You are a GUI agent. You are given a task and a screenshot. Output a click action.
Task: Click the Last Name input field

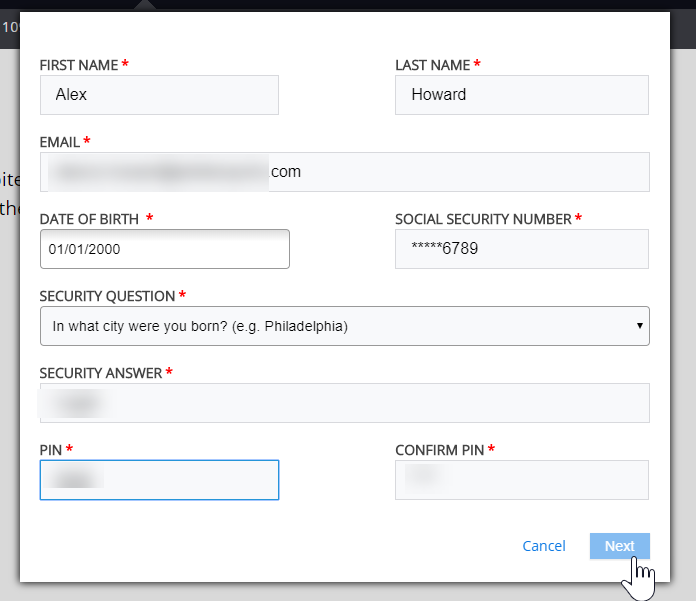[x=521, y=95]
